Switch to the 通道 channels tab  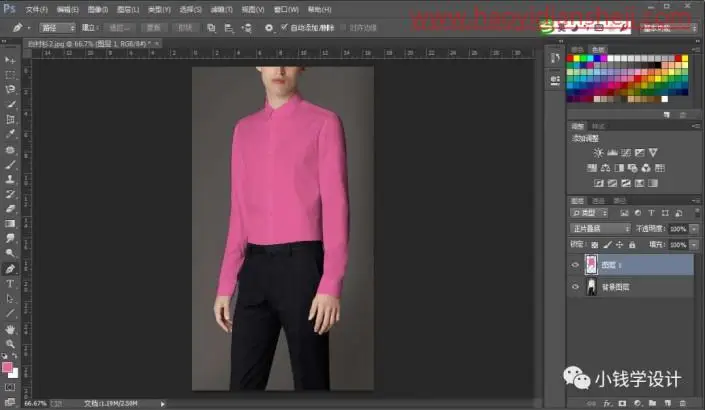pyautogui.click(x=598, y=201)
